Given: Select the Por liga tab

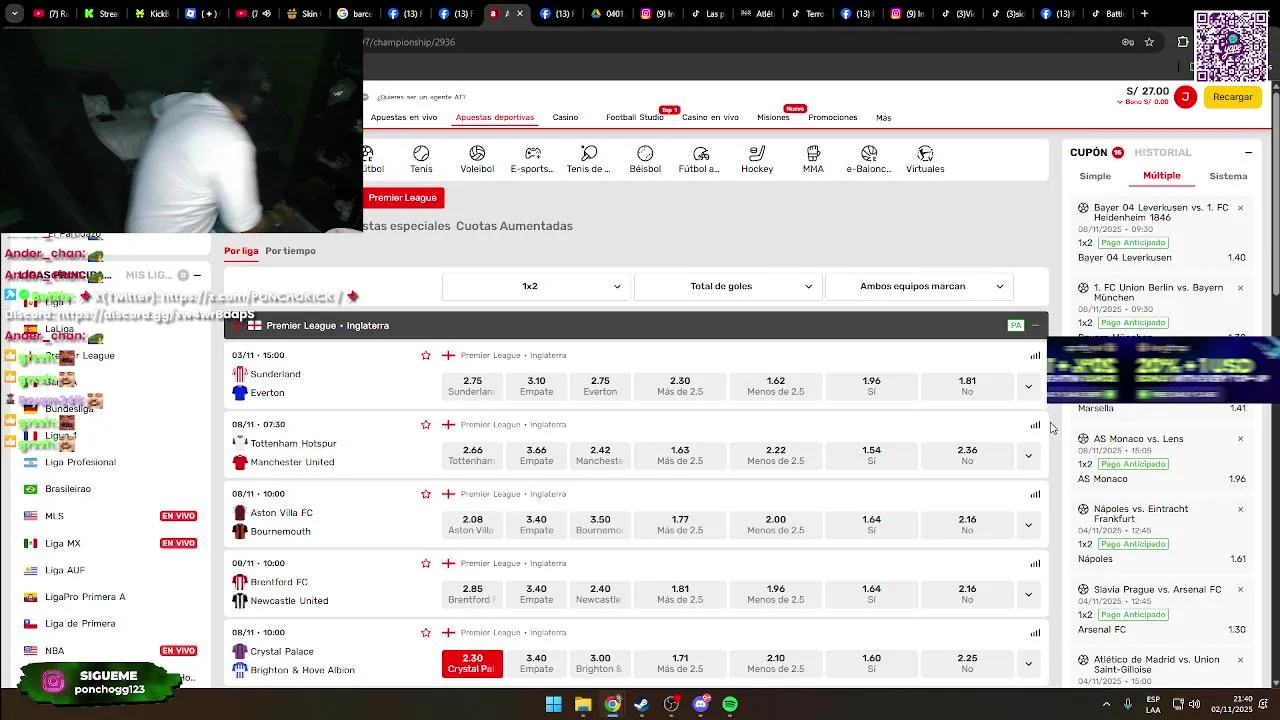Looking at the screenshot, I should point(241,251).
